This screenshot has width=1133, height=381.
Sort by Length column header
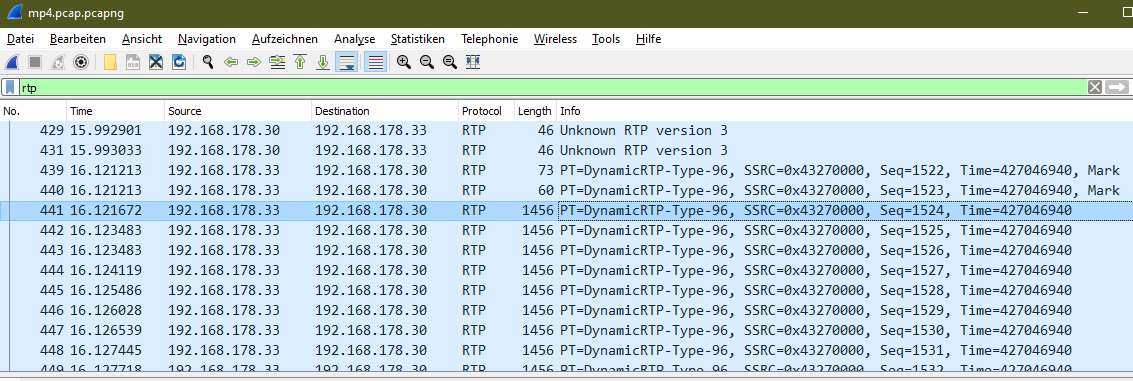(x=535, y=111)
